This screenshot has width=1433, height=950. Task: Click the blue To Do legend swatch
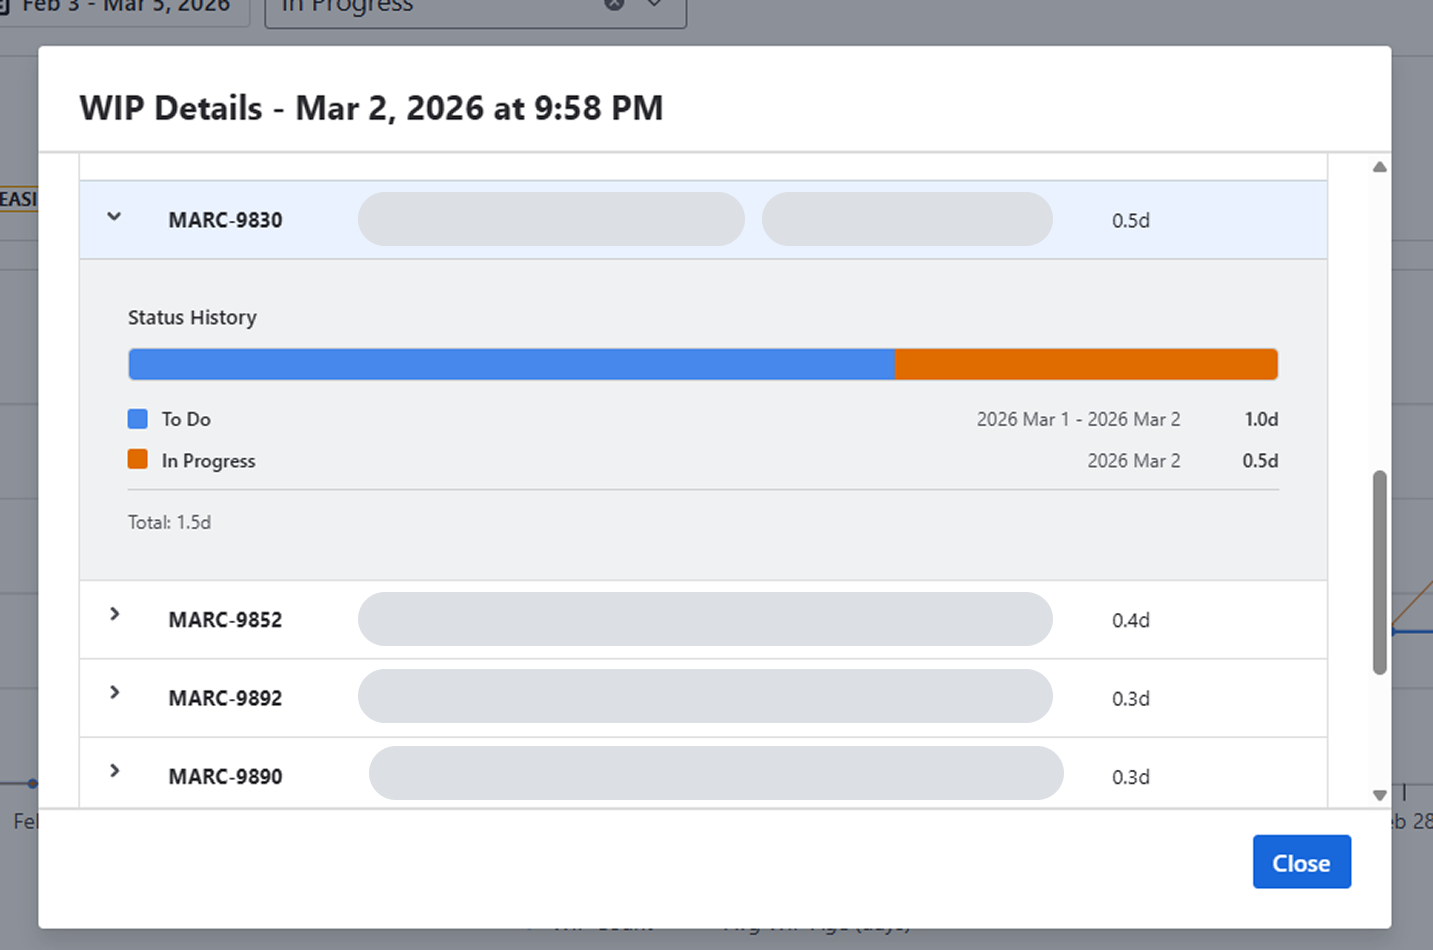tap(138, 419)
